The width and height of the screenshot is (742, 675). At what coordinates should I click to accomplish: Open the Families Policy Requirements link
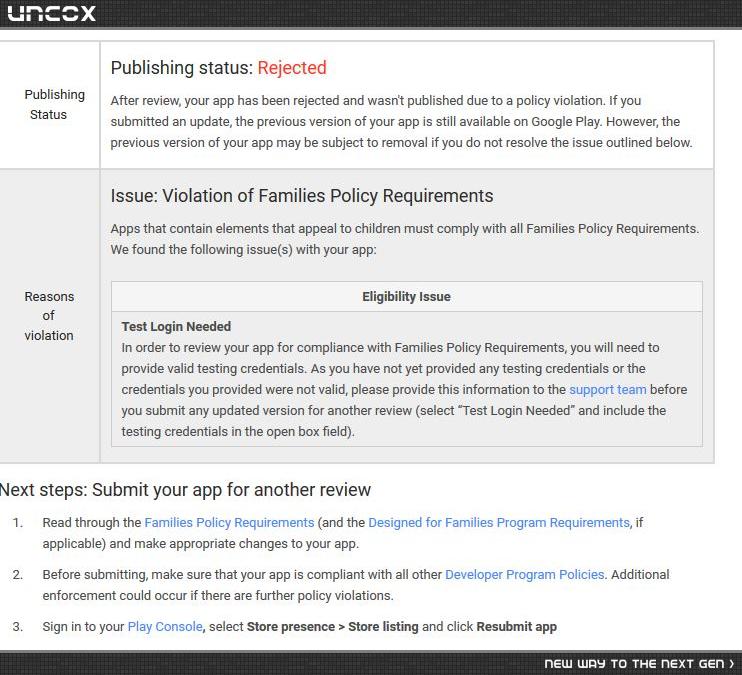pyautogui.click(x=229, y=523)
